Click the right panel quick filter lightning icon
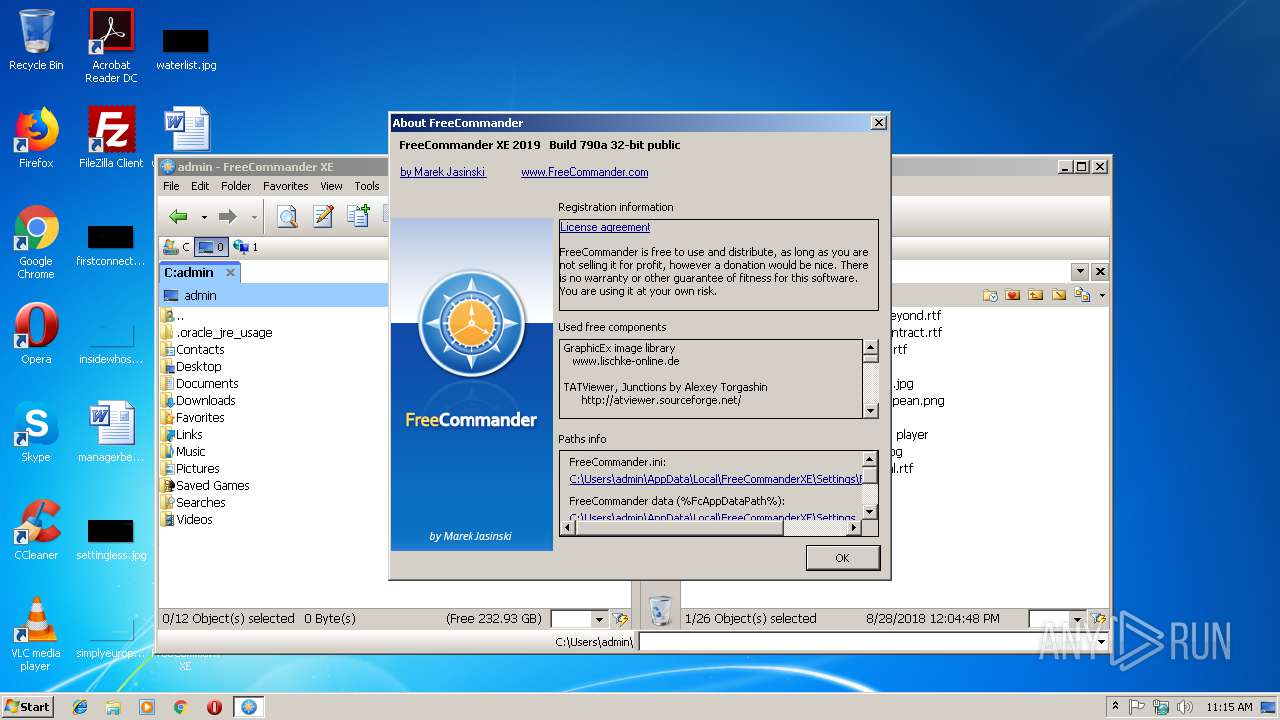The height and width of the screenshot is (720, 1280). pyautogui.click(x=1098, y=619)
